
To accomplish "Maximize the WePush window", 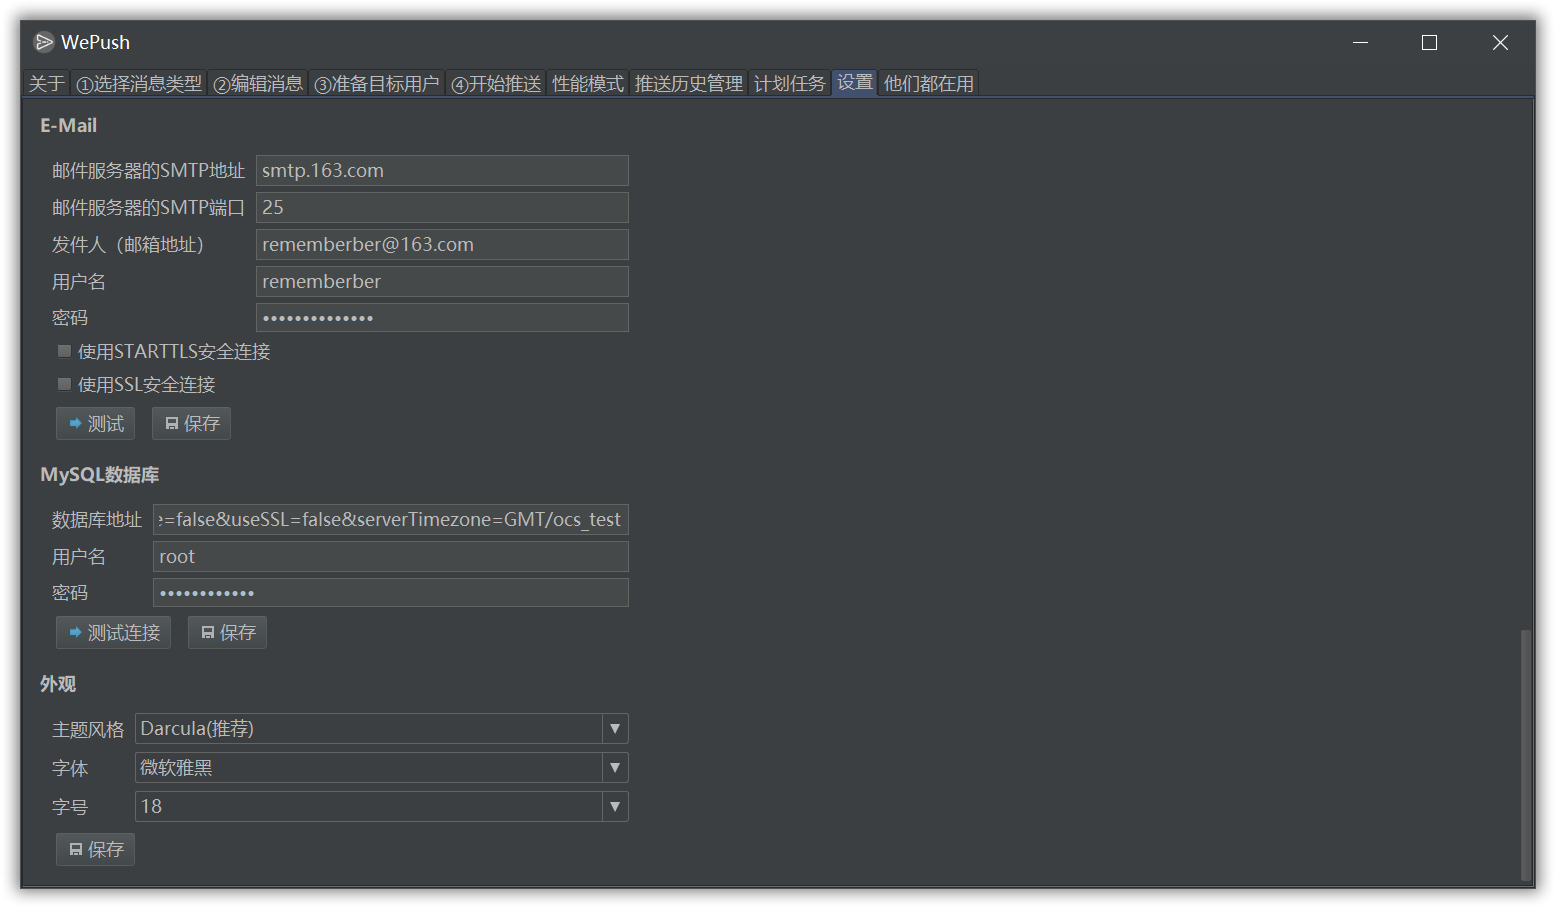I will (1430, 42).
